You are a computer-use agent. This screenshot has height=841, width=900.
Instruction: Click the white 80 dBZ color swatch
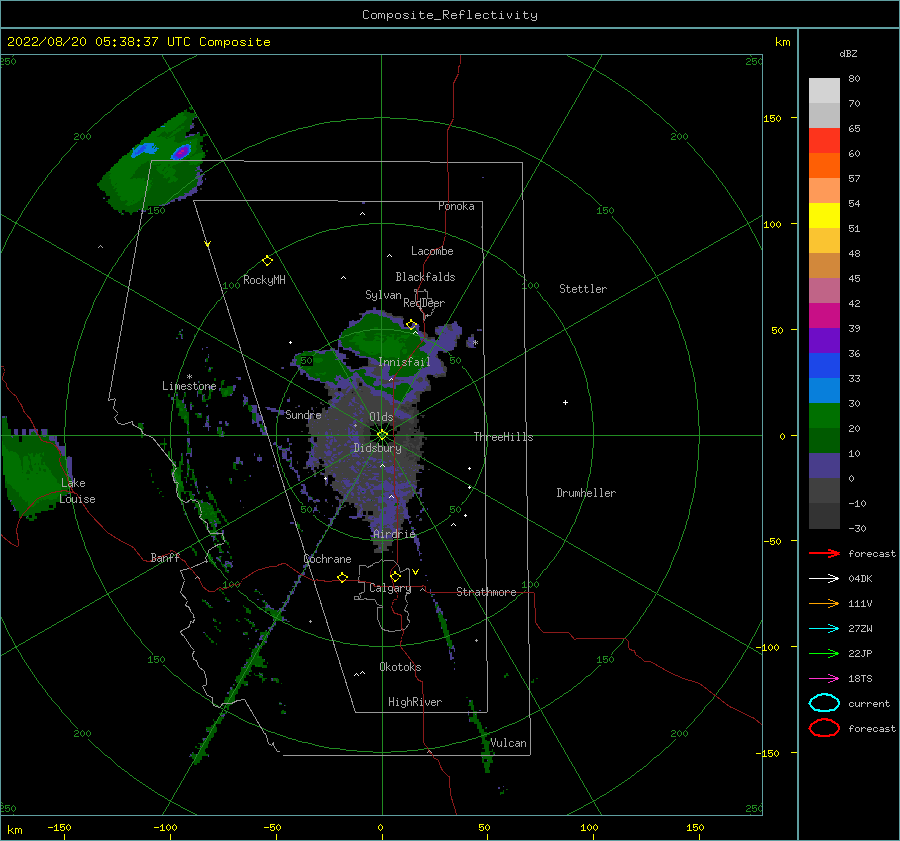[824, 91]
